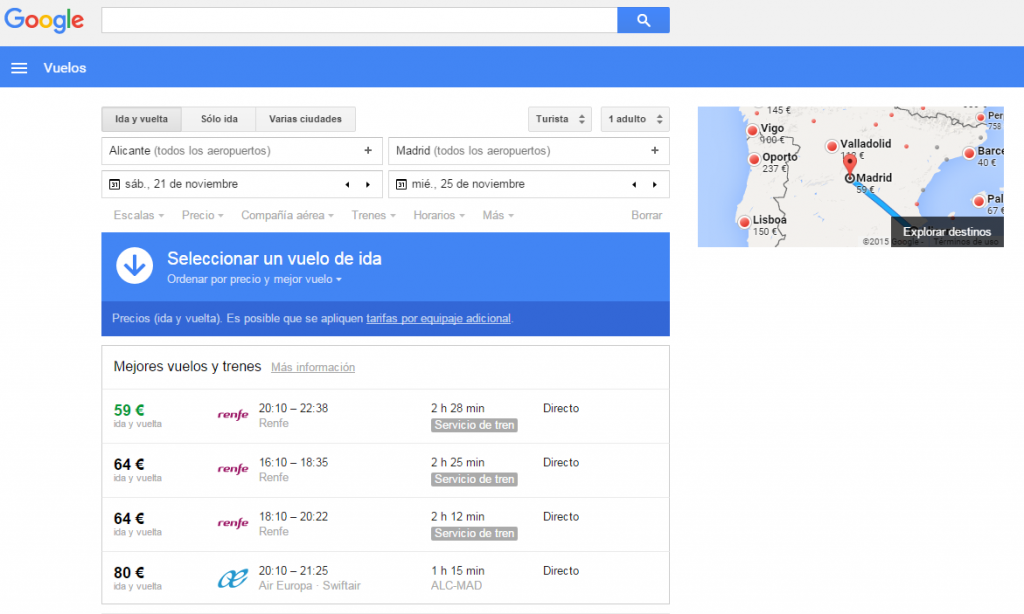Viewport: 1024px width, 614px height.
Task: Open the tarifas por equipaje adicional link
Action: (x=440, y=318)
